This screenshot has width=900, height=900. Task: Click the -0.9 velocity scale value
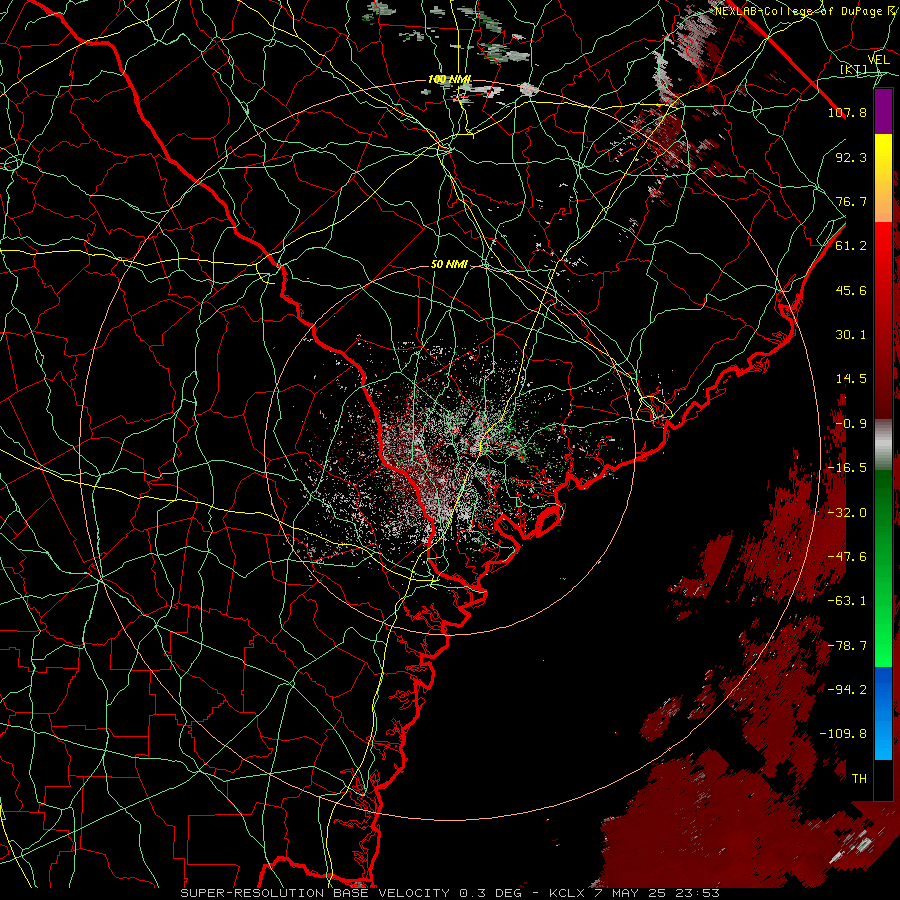[851, 424]
